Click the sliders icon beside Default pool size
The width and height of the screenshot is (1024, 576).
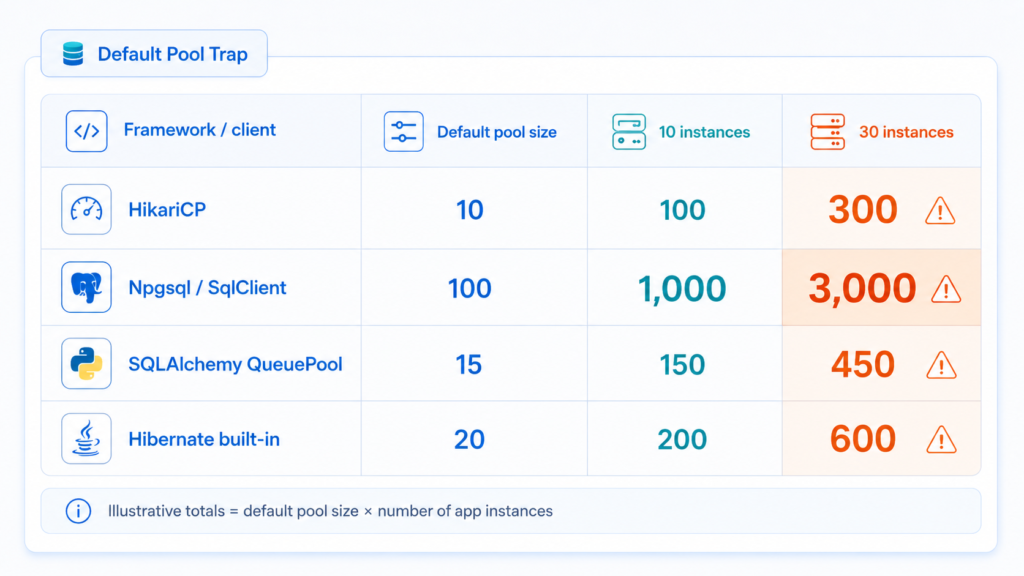point(404,131)
